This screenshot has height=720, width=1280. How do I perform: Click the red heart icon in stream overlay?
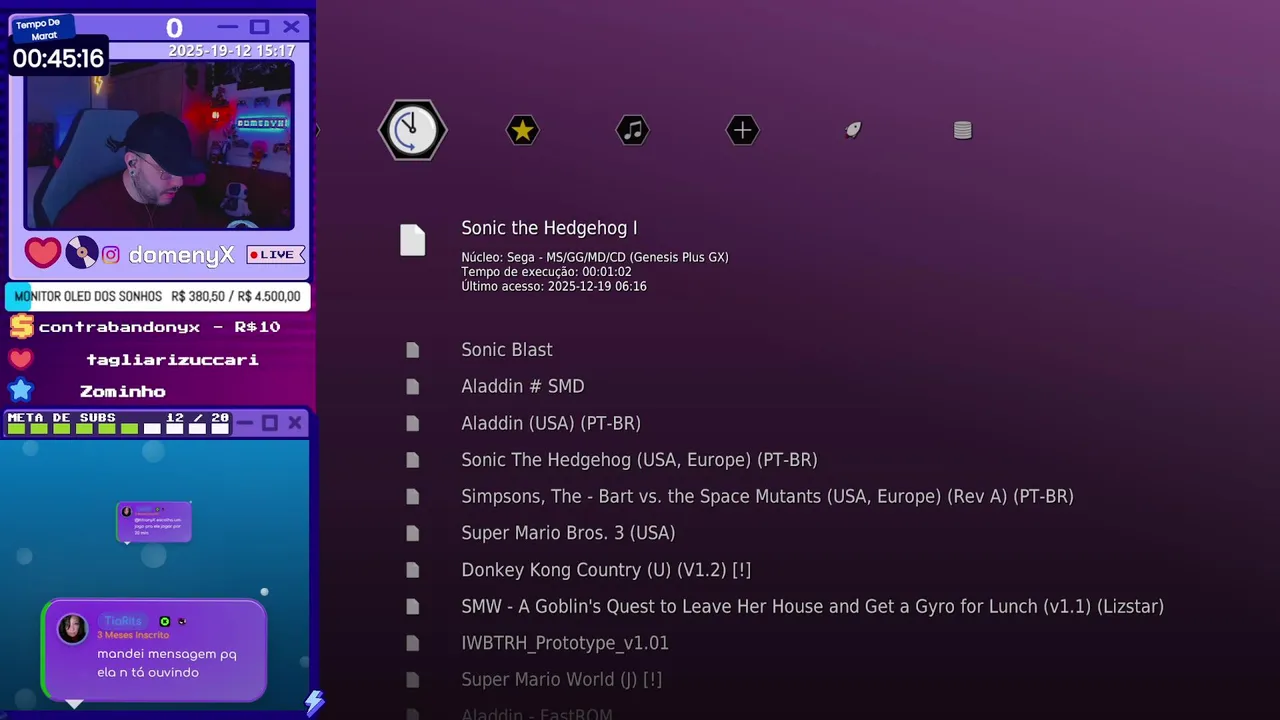(42, 253)
